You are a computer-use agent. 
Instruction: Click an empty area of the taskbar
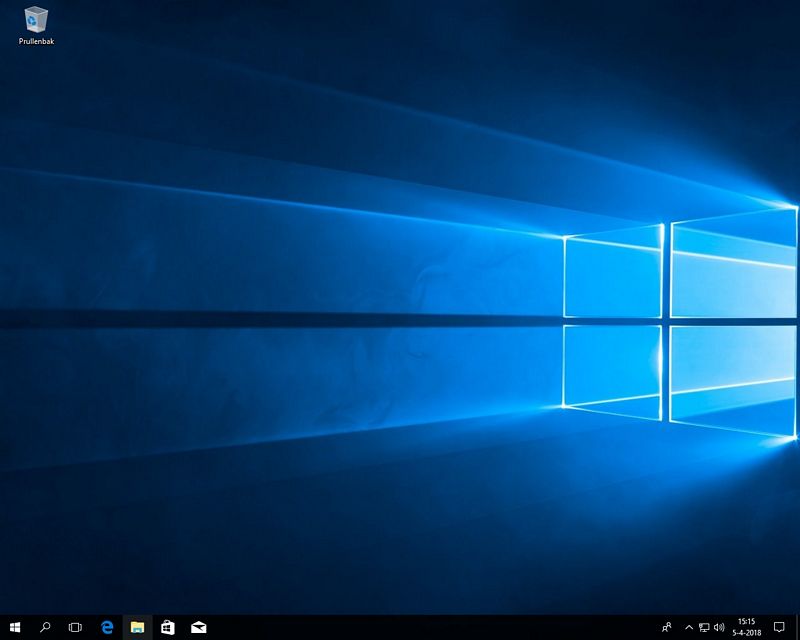pyautogui.click(x=420, y=627)
